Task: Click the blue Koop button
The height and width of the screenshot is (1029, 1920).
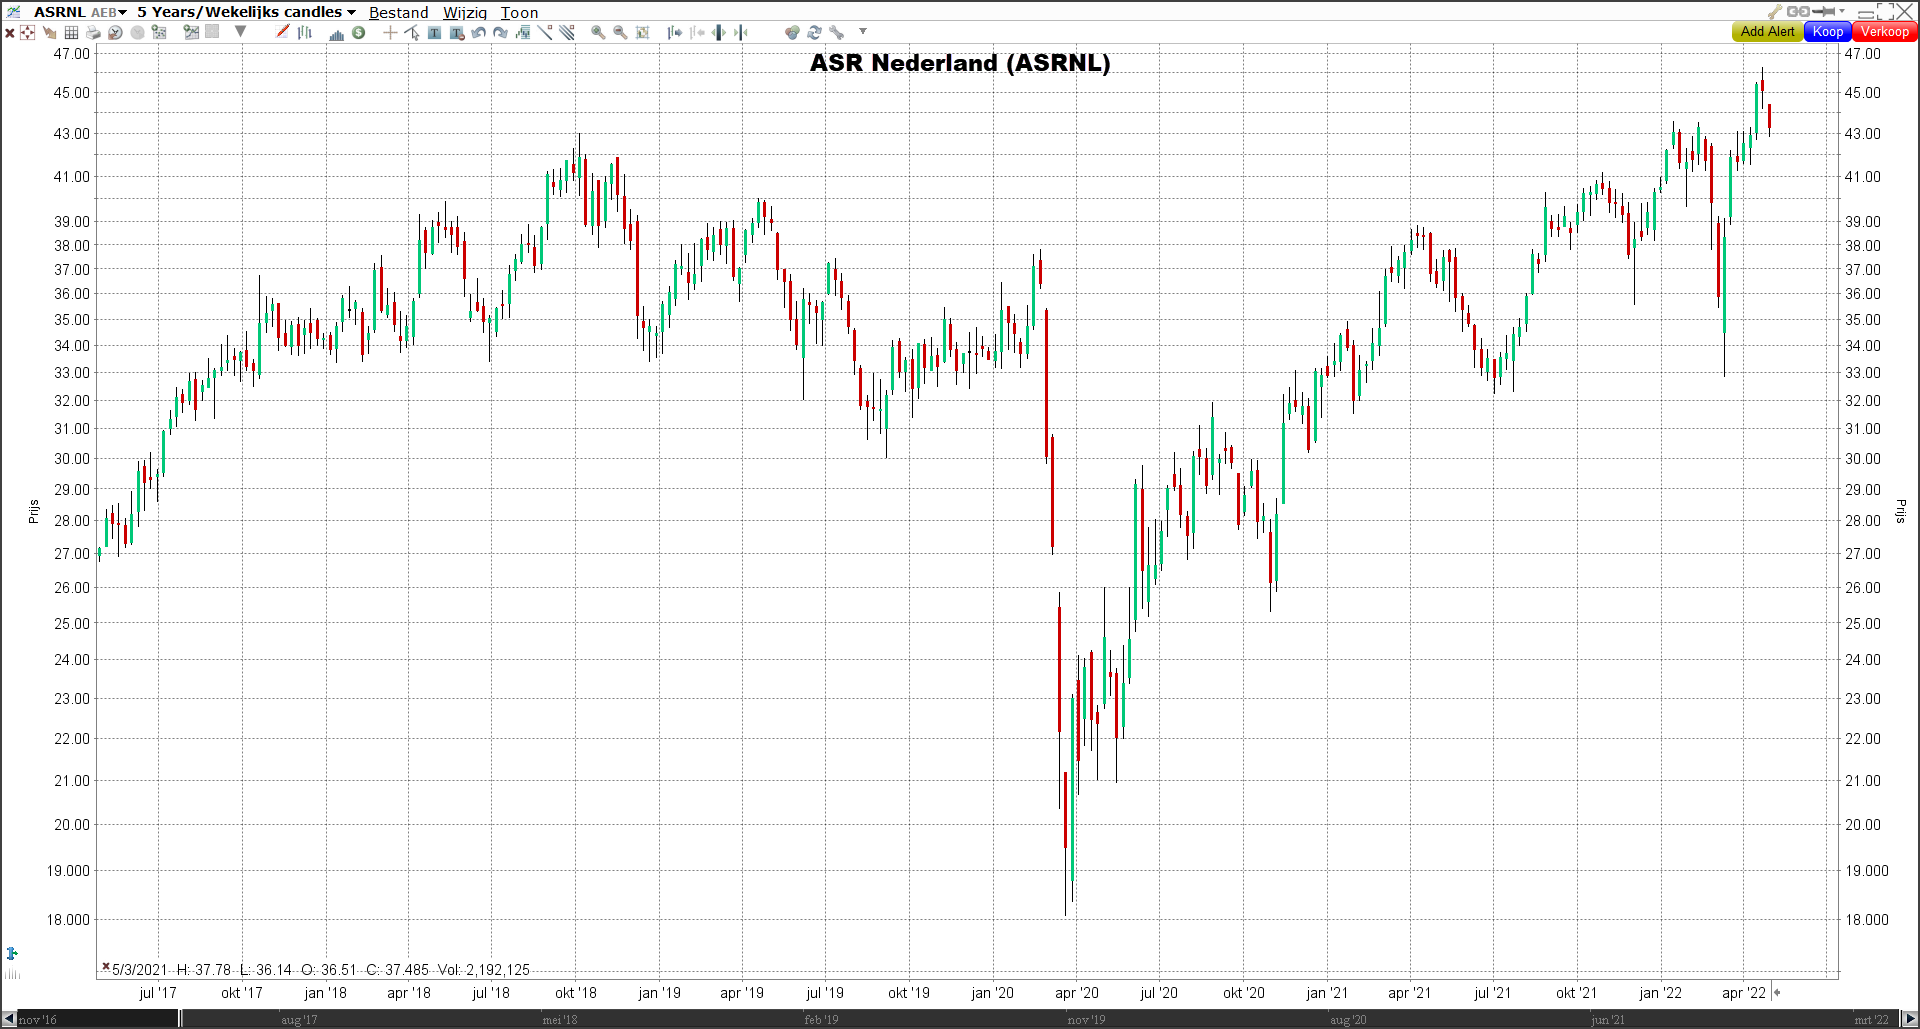Action: coord(1828,32)
